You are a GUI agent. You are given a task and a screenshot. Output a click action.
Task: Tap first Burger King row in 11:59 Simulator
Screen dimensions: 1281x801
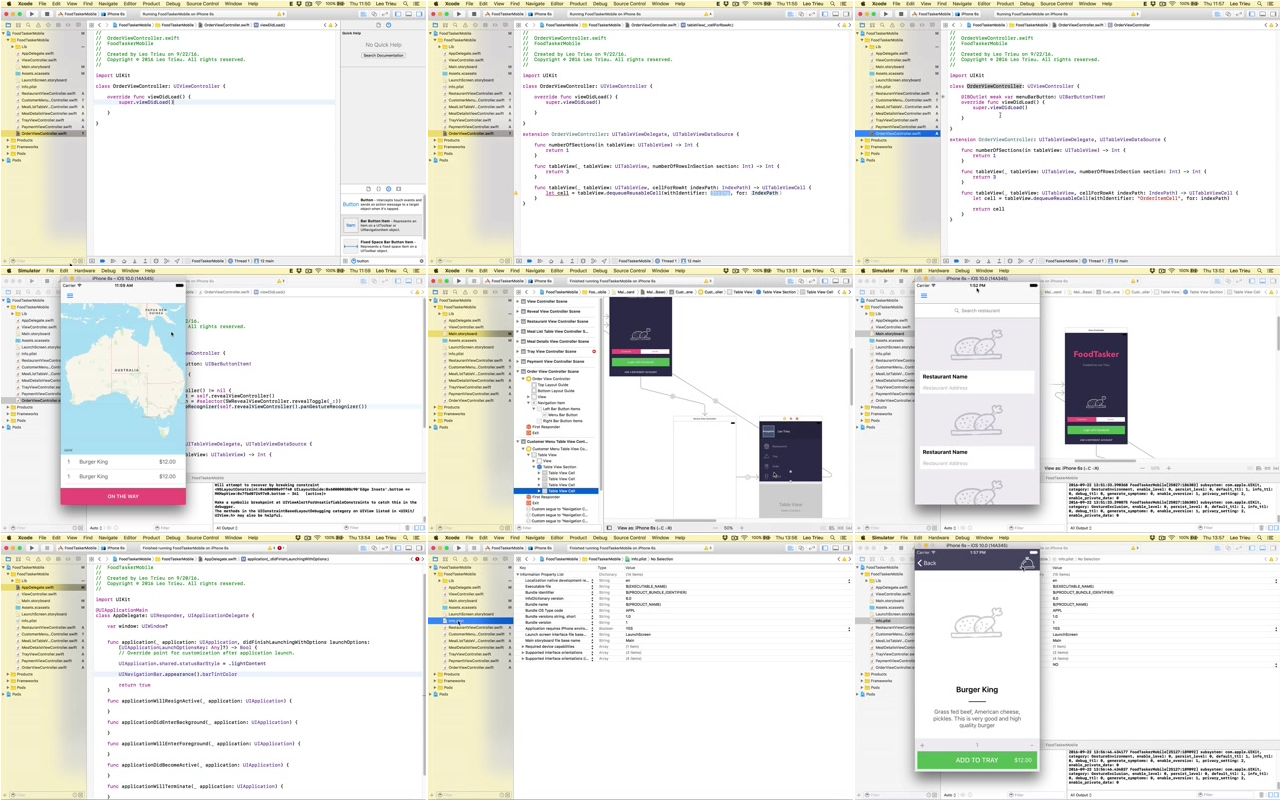(x=123, y=462)
